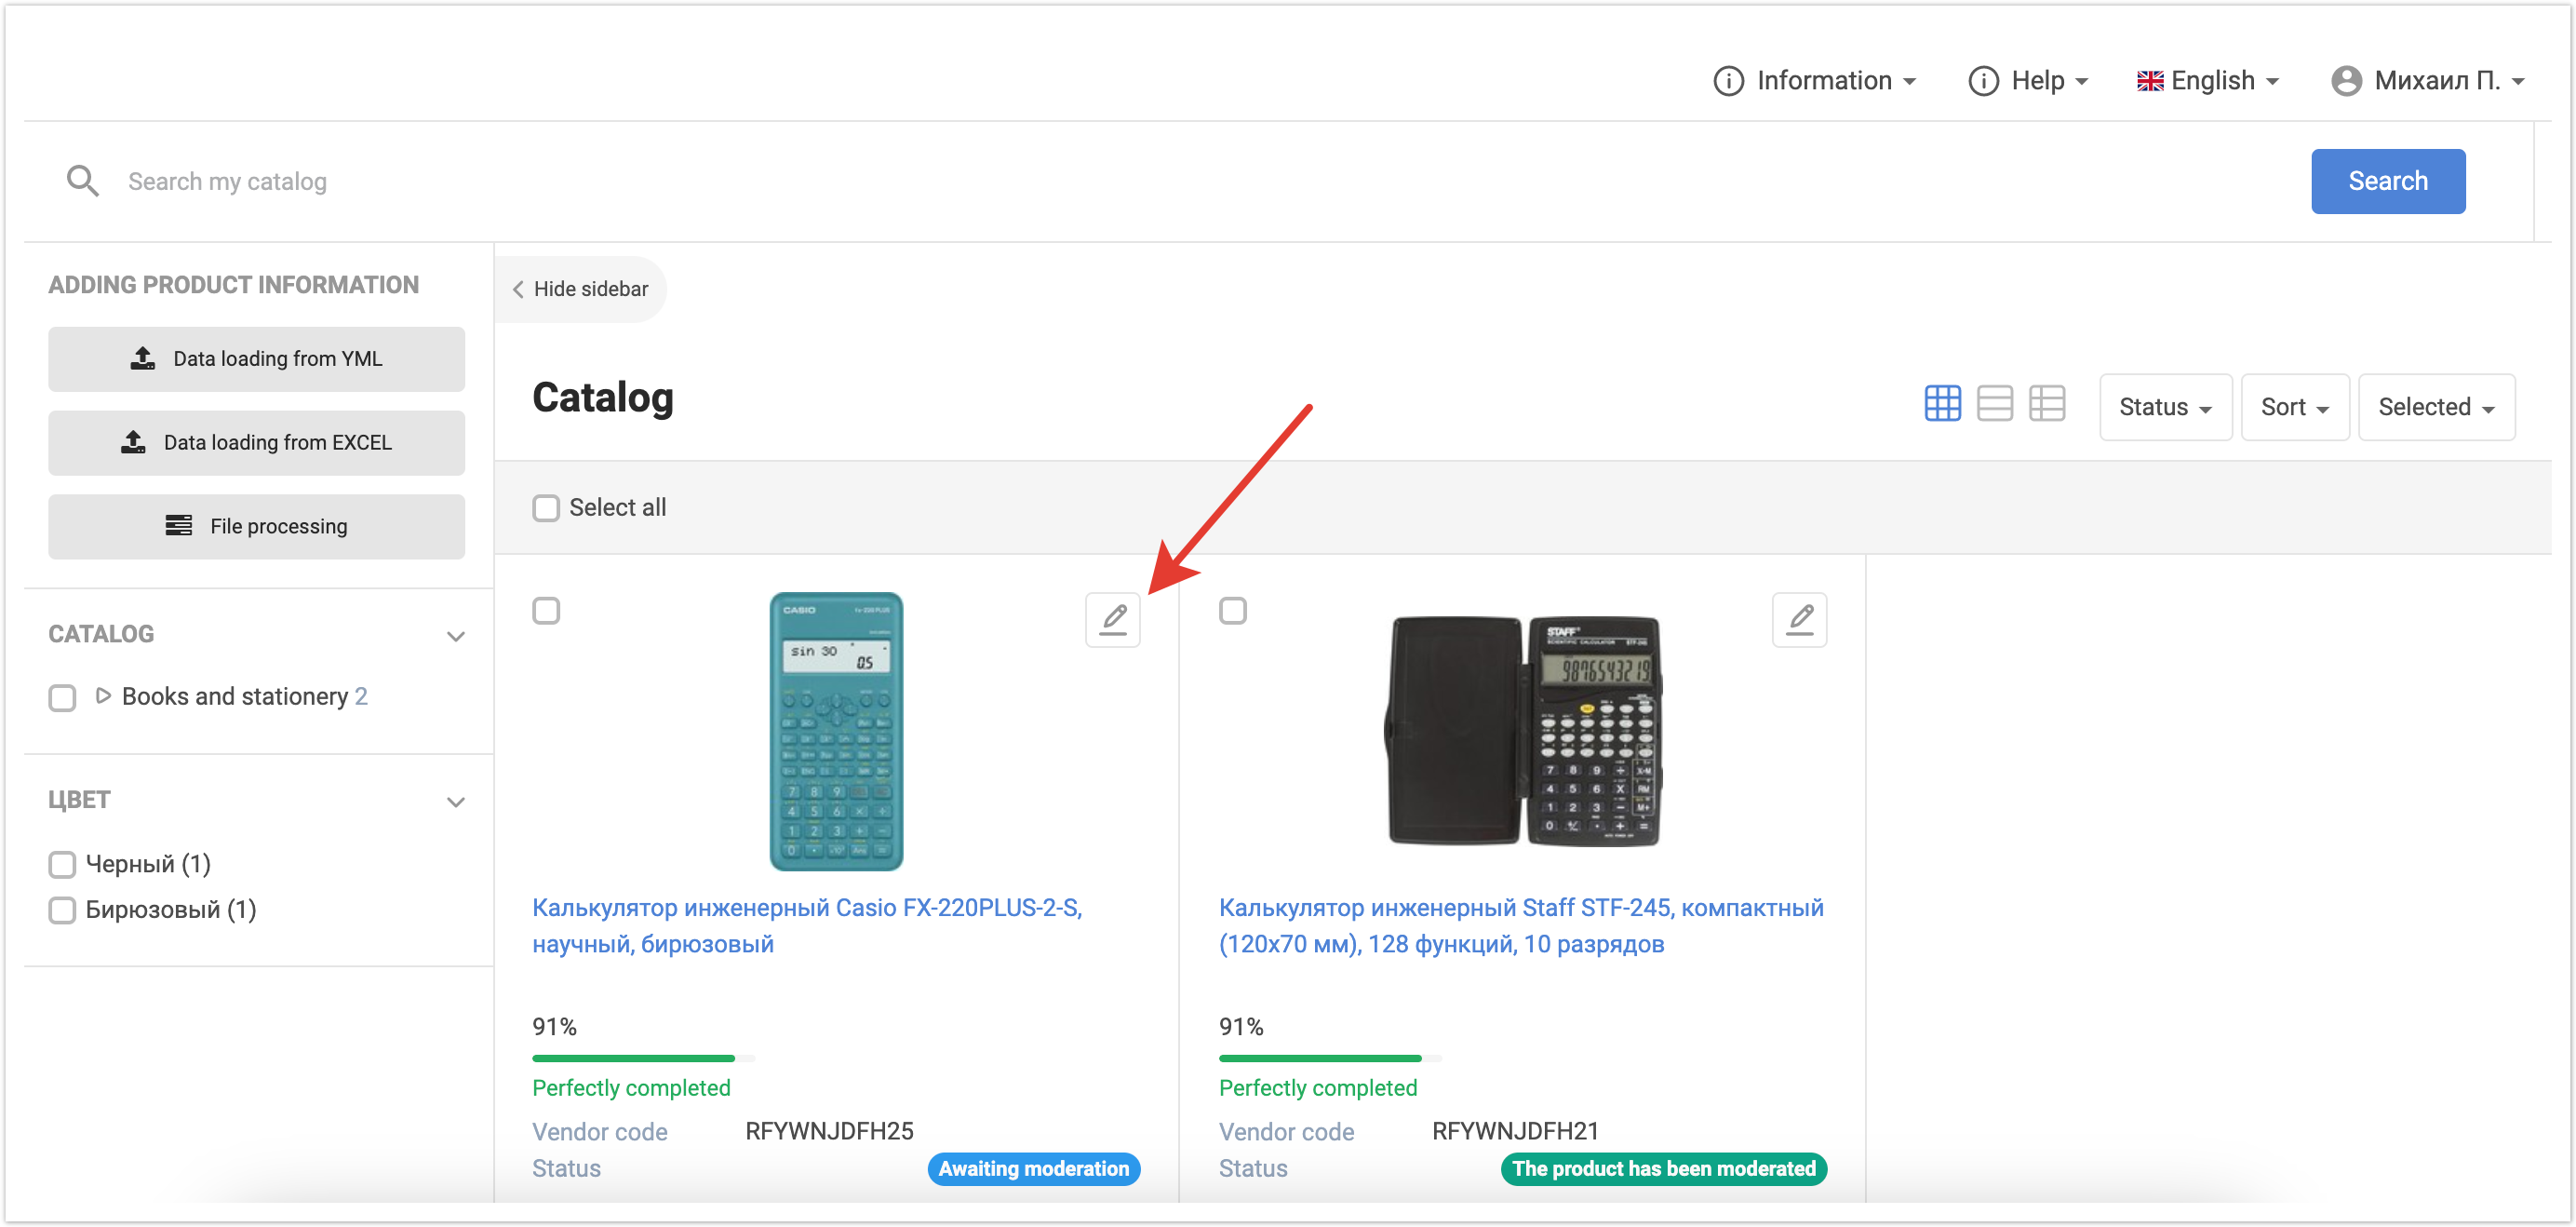Viewport: 2576px width, 1227px height.
Task: Open the Sort dropdown
Action: pos(2294,407)
